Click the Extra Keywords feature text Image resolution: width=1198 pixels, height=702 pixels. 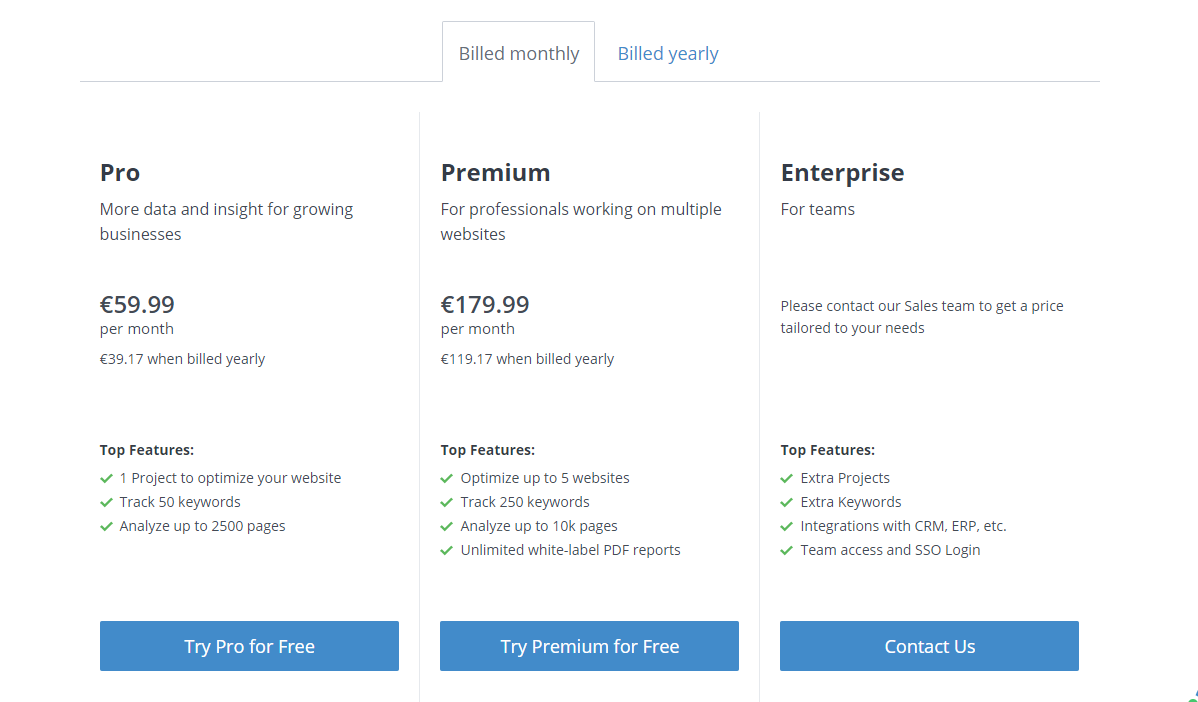[850, 502]
